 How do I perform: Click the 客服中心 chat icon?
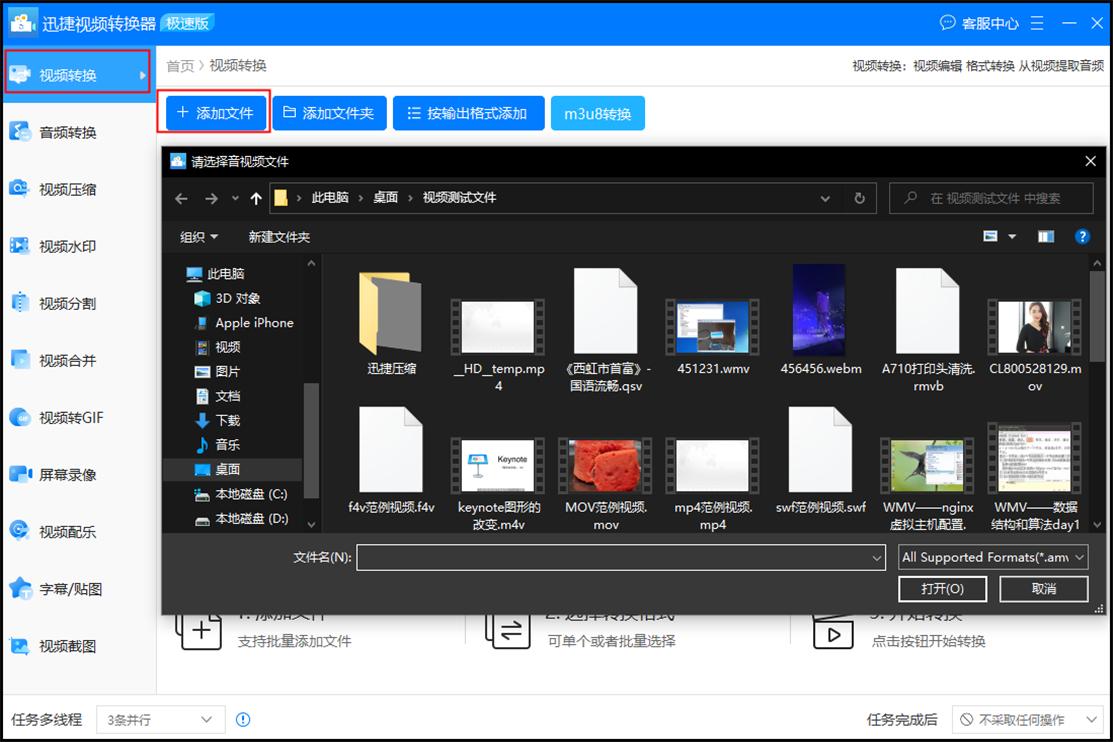click(x=948, y=22)
